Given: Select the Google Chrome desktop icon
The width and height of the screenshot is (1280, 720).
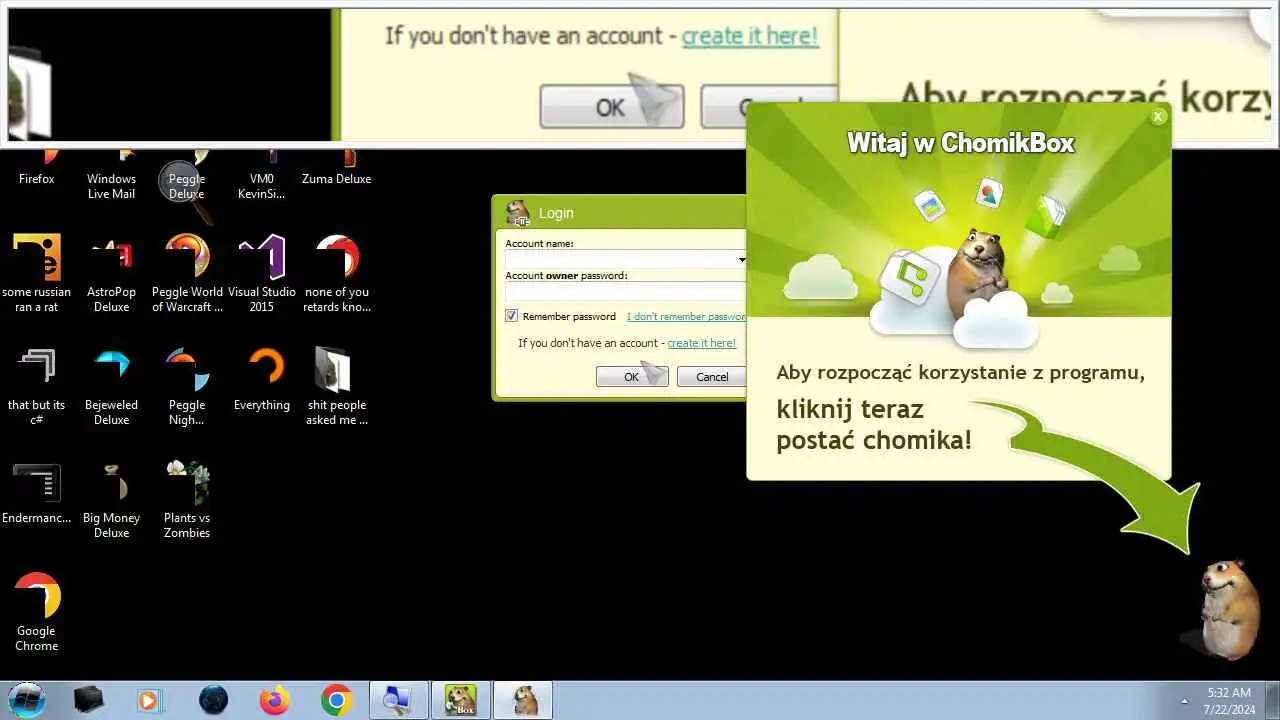Looking at the screenshot, I should pyautogui.click(x=37, y=611).
